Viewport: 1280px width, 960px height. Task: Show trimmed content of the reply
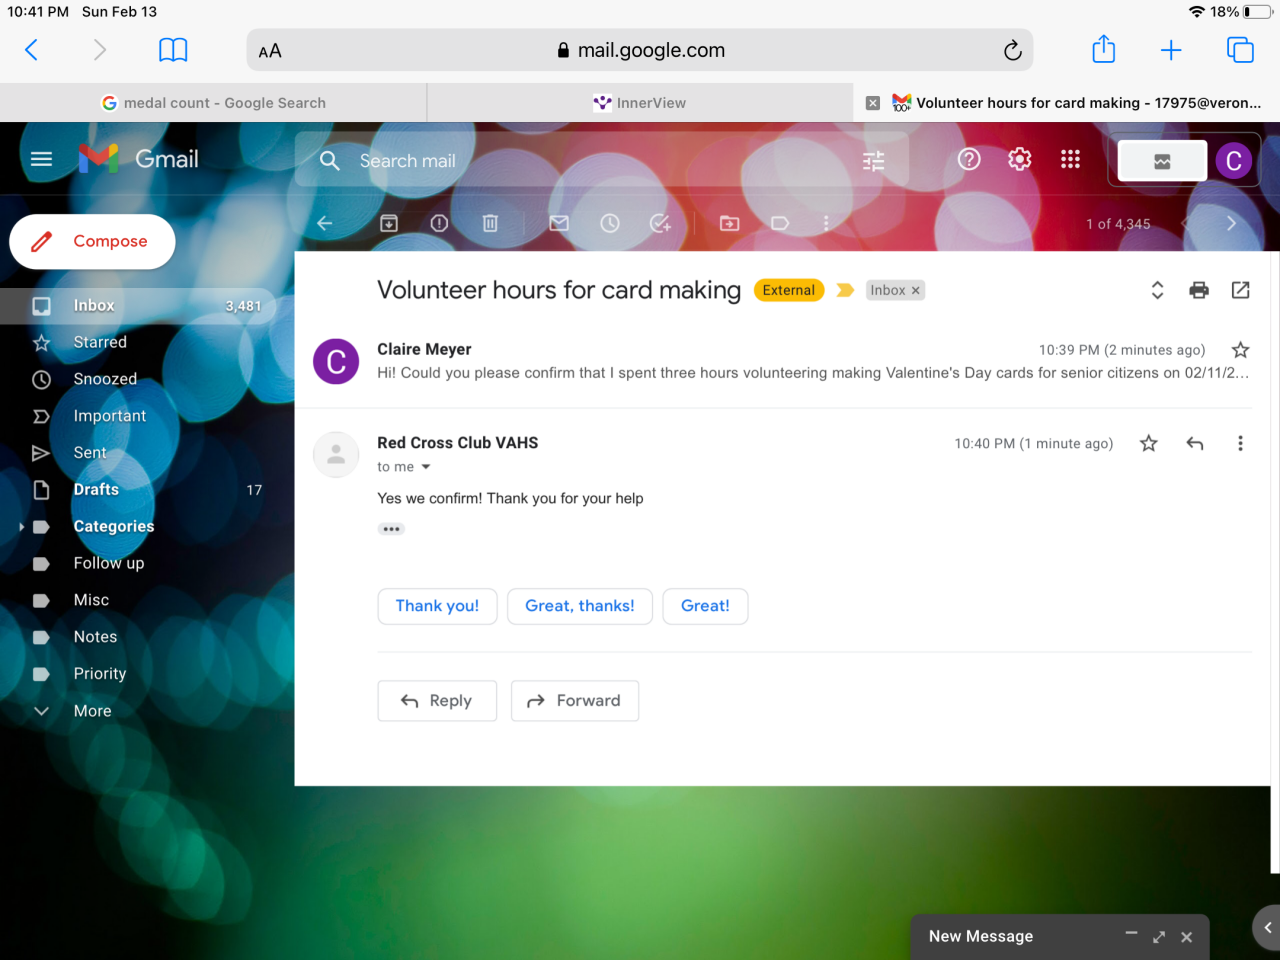coord(391,529)
